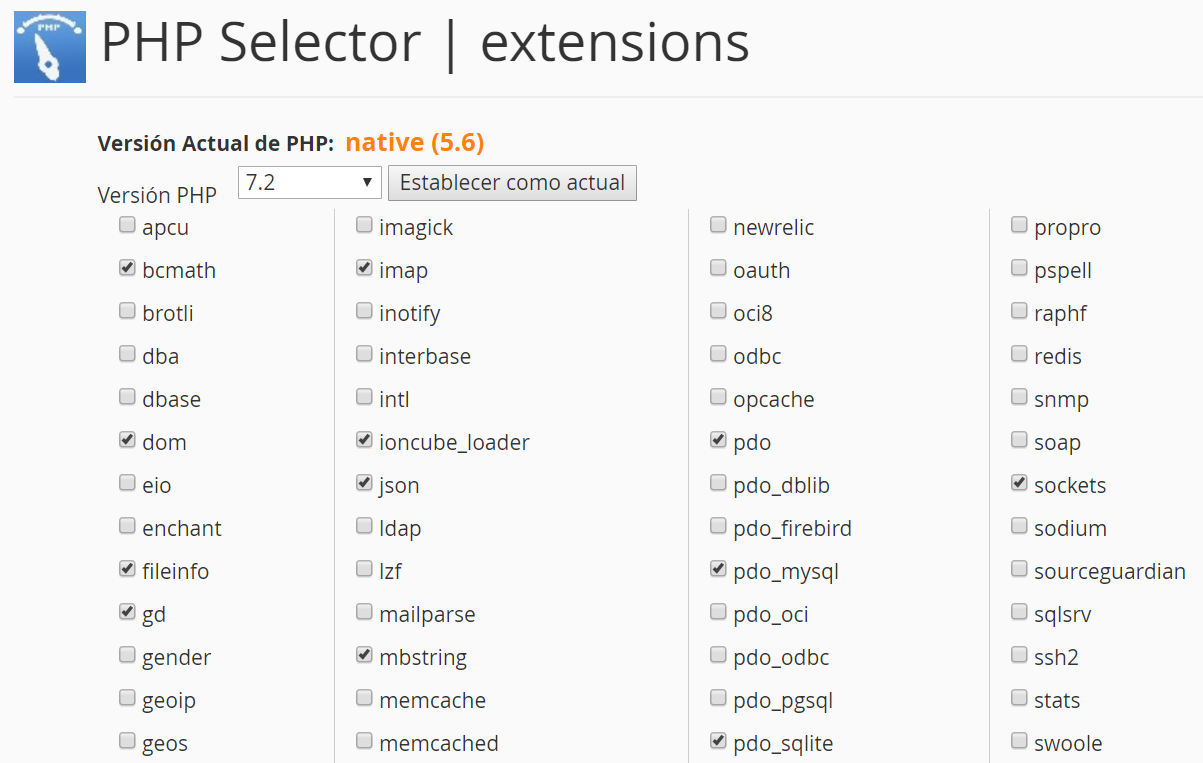
Task: Enable the soap extension
Action: 1019,440
